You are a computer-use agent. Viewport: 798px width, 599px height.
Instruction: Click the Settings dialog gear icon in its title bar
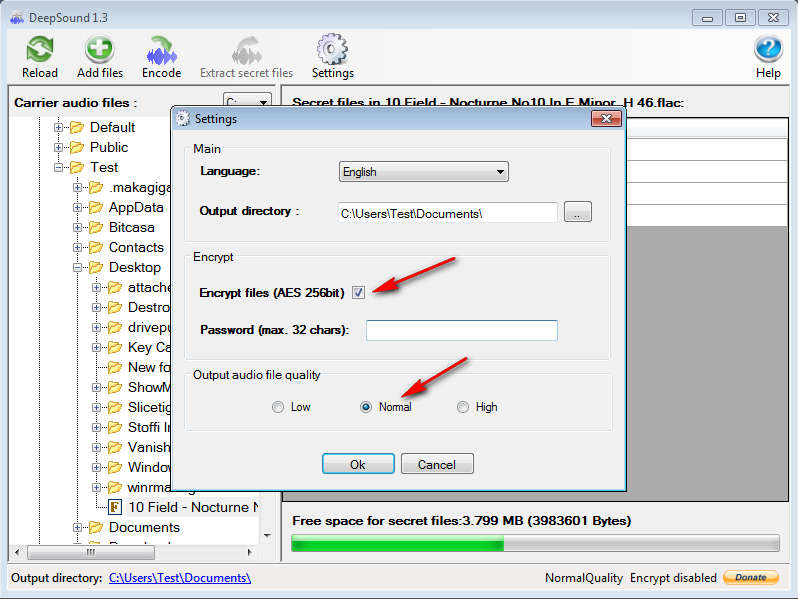coord(182,119)
